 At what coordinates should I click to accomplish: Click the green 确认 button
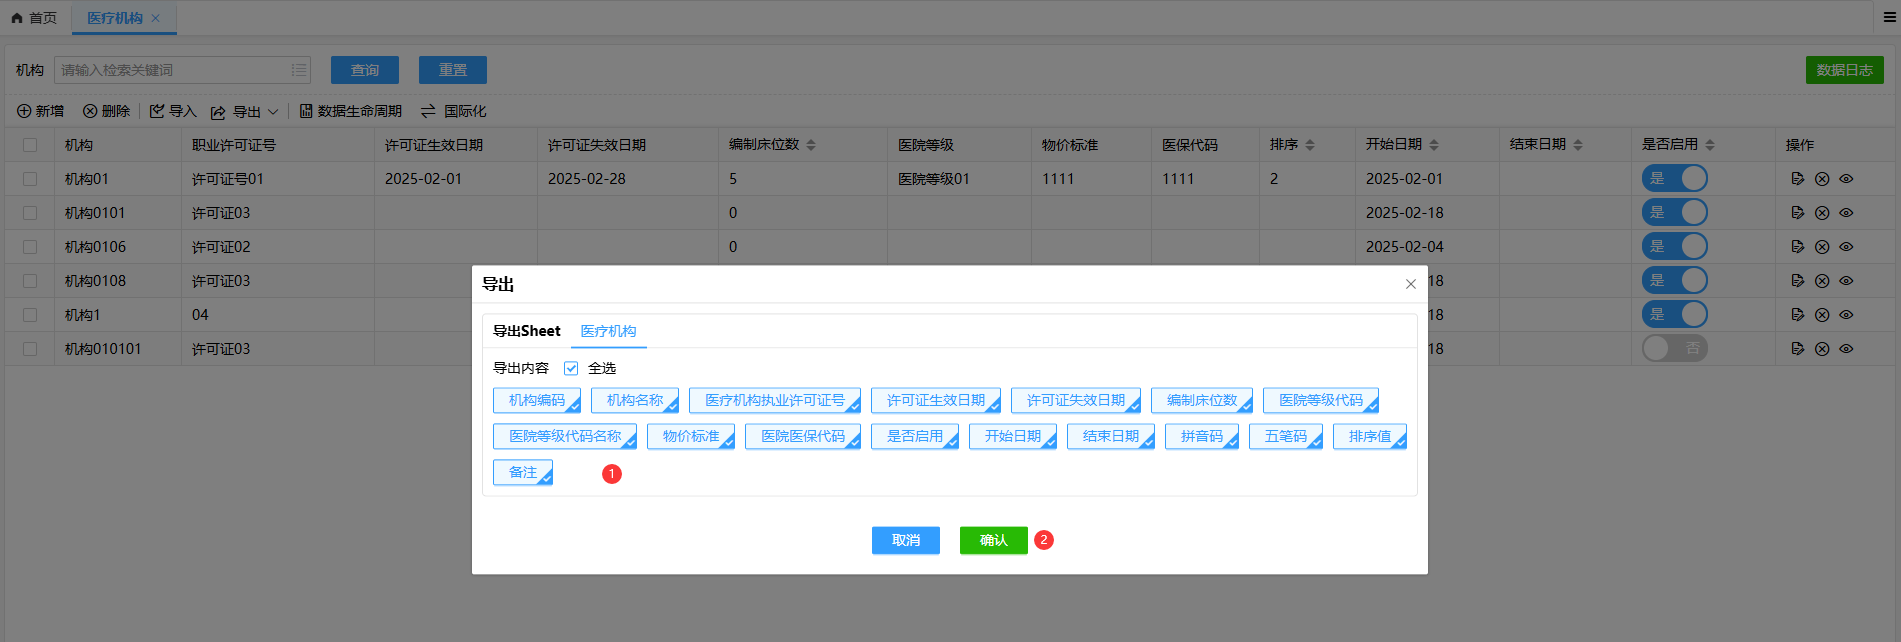(993, 540)
